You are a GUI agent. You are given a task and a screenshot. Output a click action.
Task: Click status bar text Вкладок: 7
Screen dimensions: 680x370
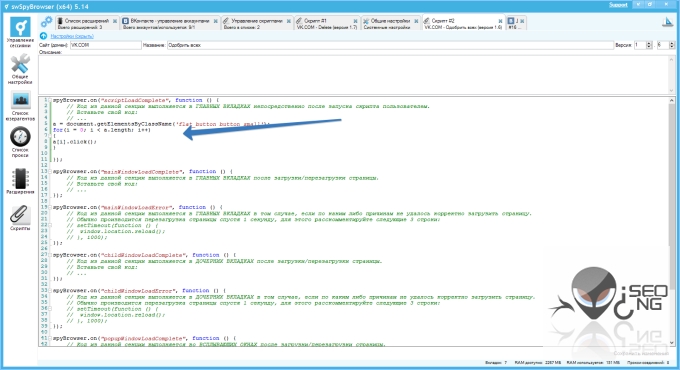click(x=496, y=363)
